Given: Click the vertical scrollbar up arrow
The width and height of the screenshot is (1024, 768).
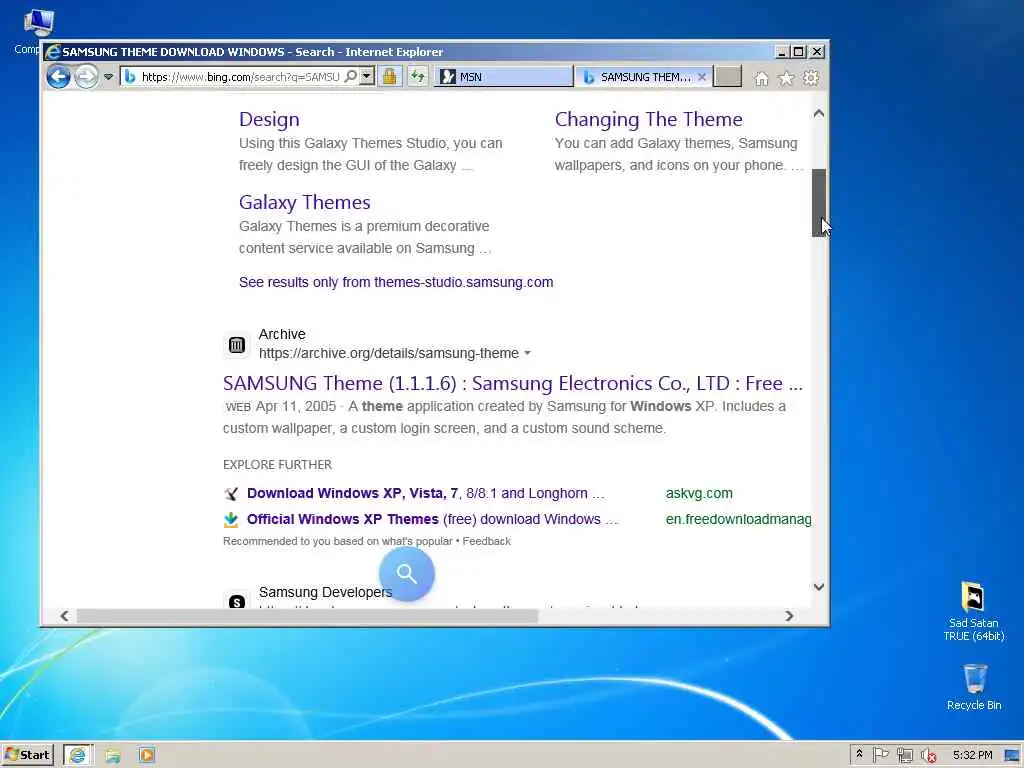Looking at the screenshot, I should (x=819, y=114).
